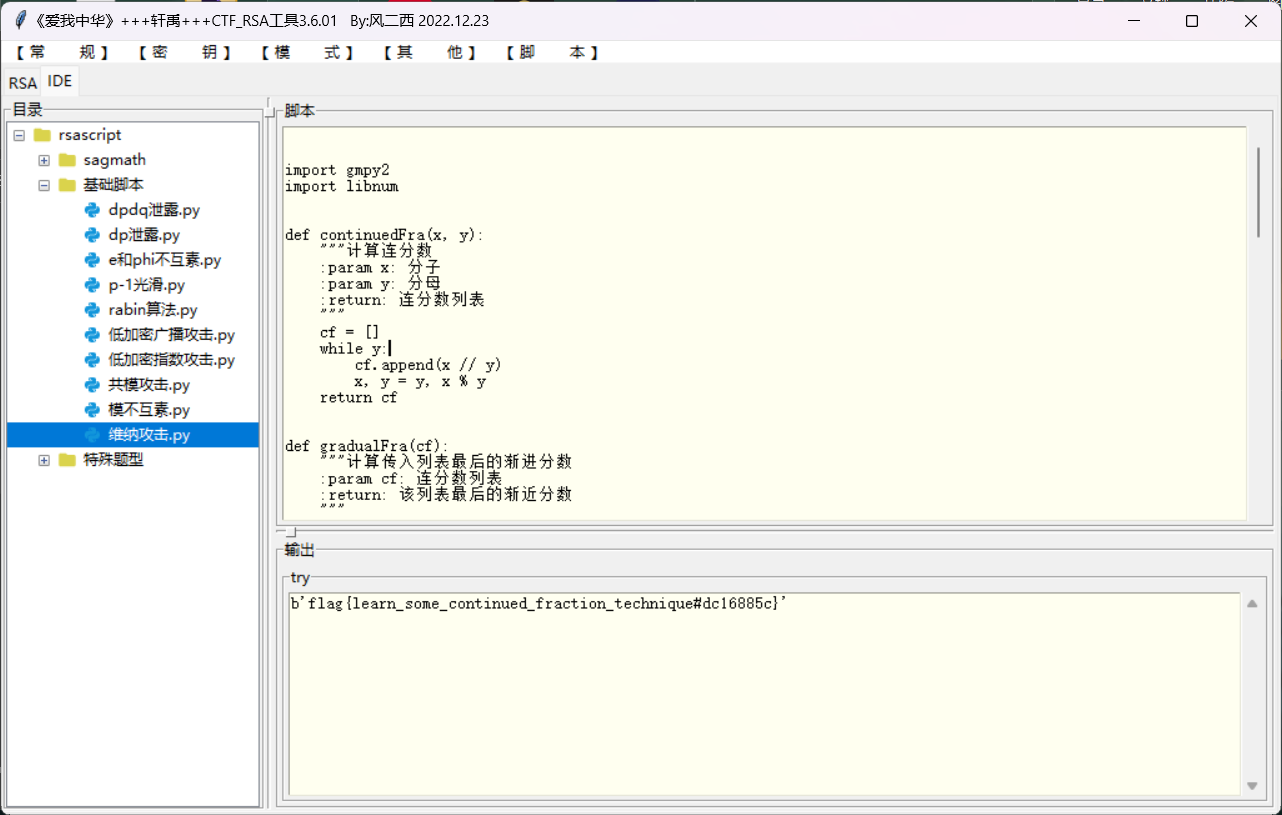This screenshot has height=815, width=1282.
Task: Click Python icon of dp泄露.py
Action: (92, 235)
